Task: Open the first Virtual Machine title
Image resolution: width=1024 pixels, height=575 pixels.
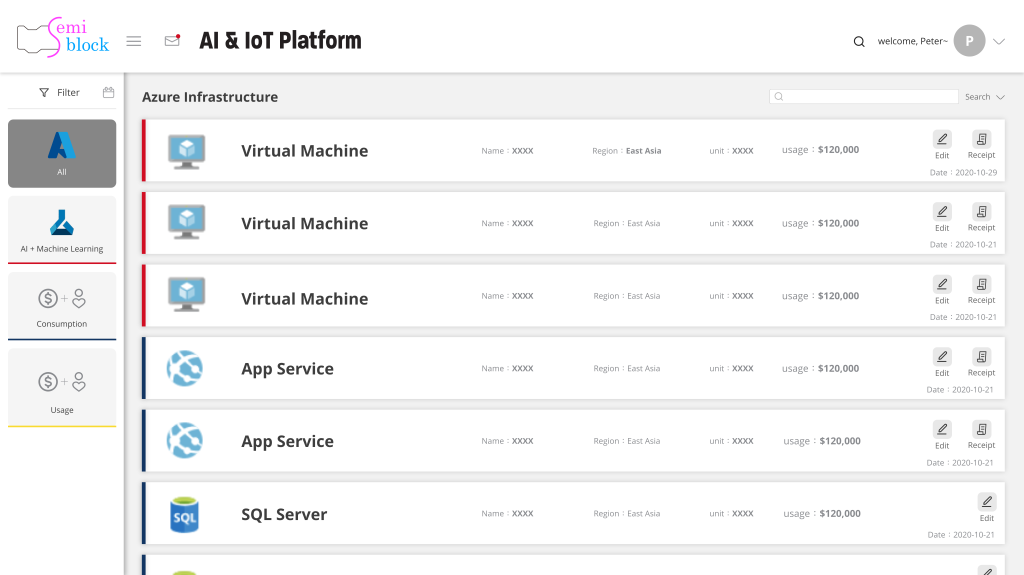Action: click(304, 151)
